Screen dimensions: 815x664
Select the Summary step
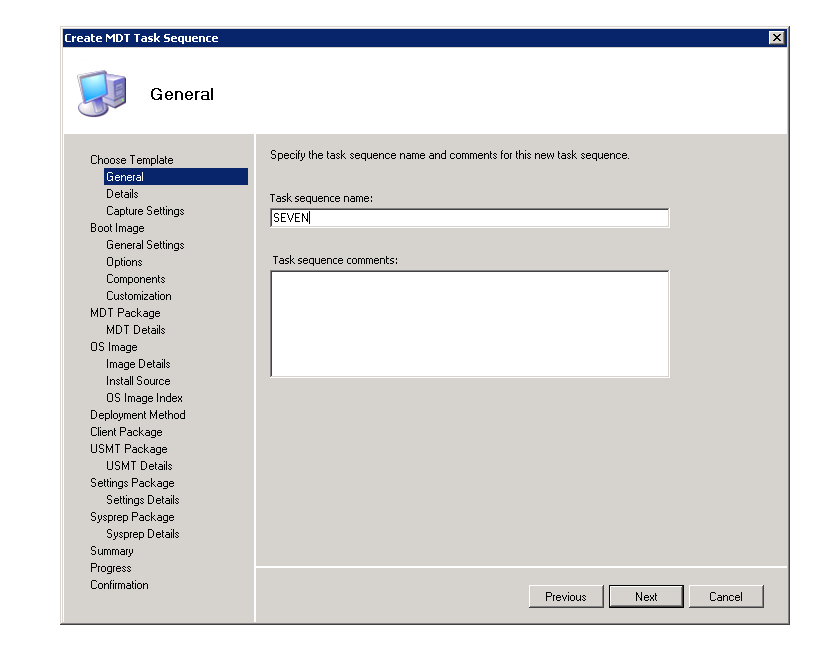(x=111, y=551)
